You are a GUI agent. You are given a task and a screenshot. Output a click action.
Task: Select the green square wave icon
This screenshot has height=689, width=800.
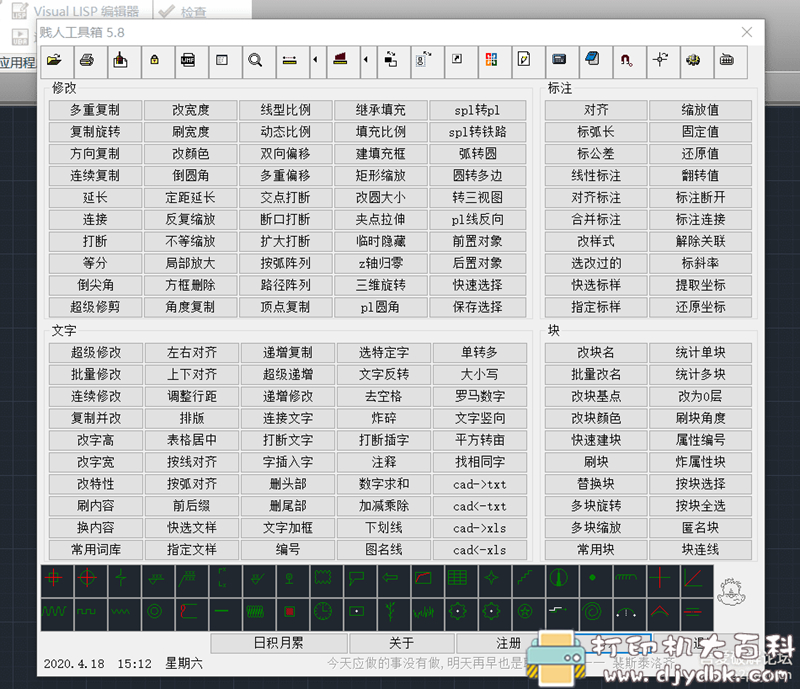click(90, 614)
